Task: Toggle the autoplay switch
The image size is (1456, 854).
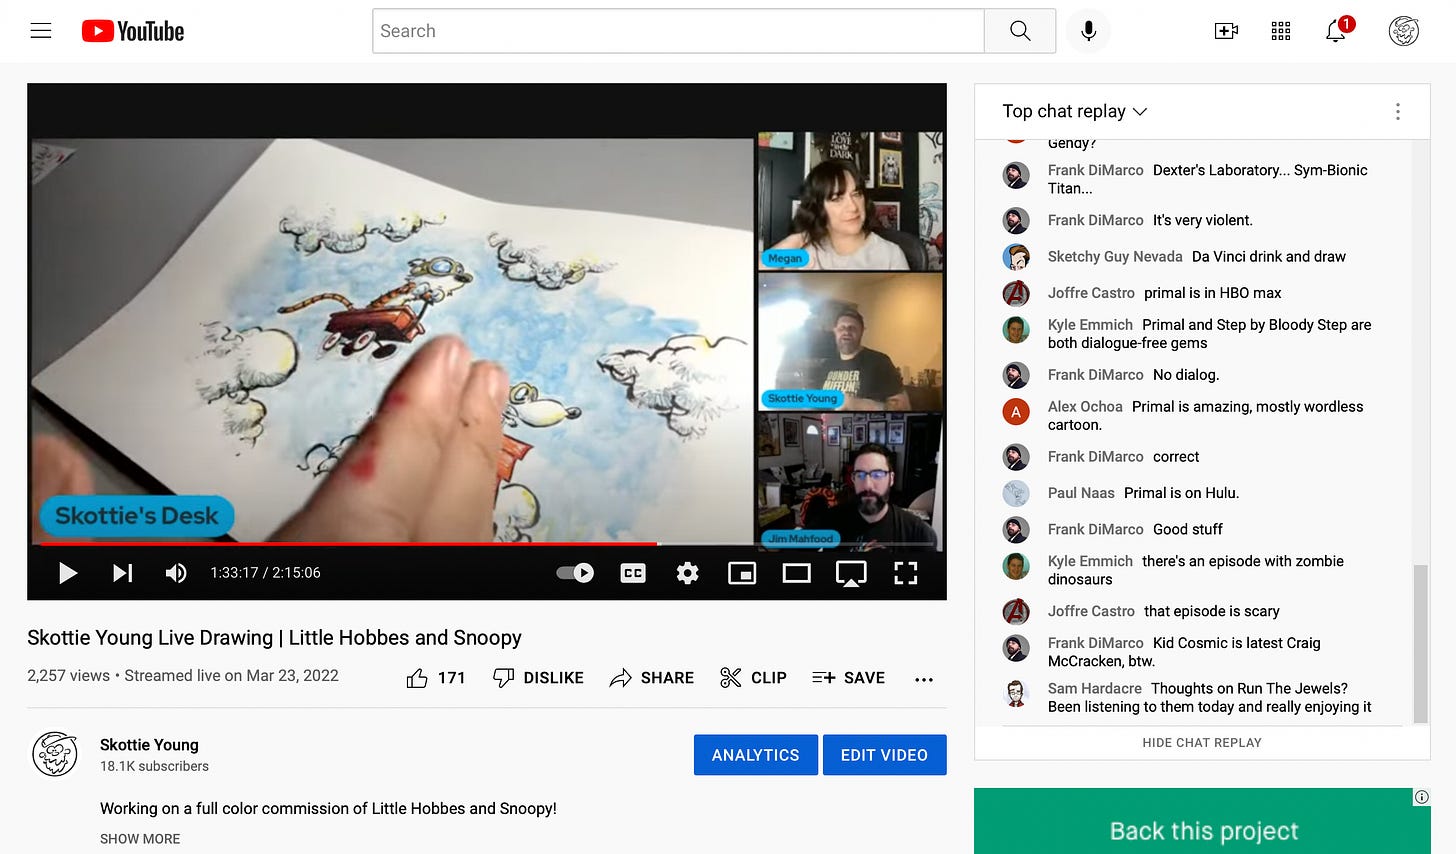Action: tap(575, 573)
